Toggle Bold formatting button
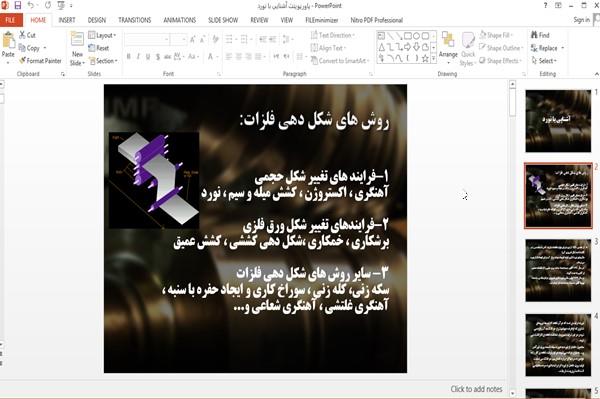 pos(129,57)
